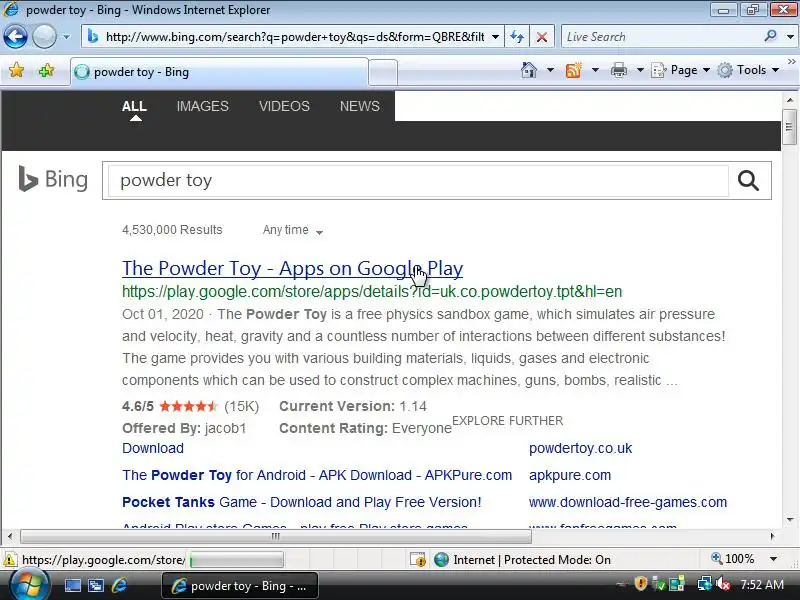This screenshot has width=800, height=600.
Task: Click the Add to Favorites icon
Action: (46, 70)
